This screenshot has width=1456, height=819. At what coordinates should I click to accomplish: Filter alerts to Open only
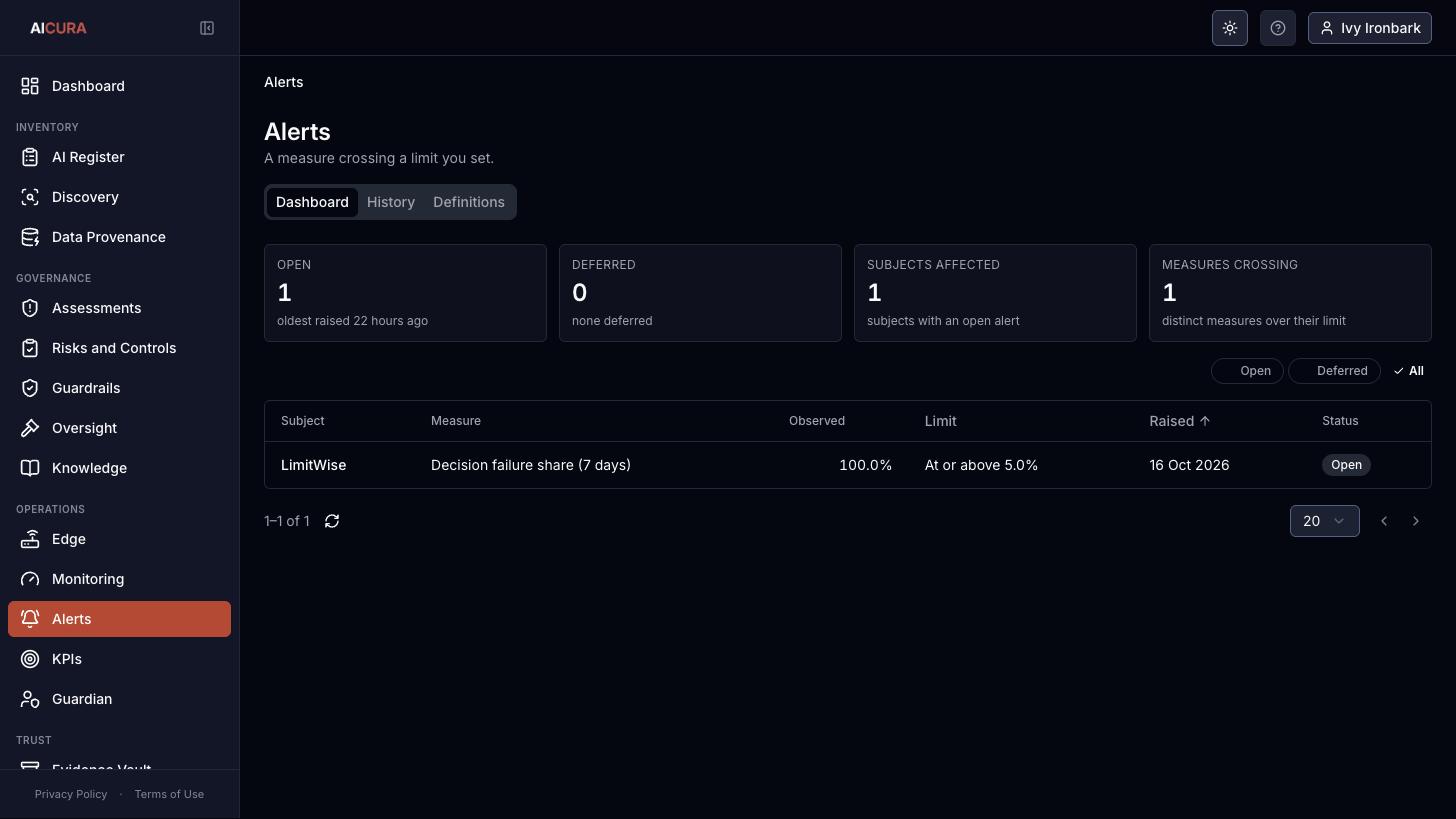pos(1247,371)
